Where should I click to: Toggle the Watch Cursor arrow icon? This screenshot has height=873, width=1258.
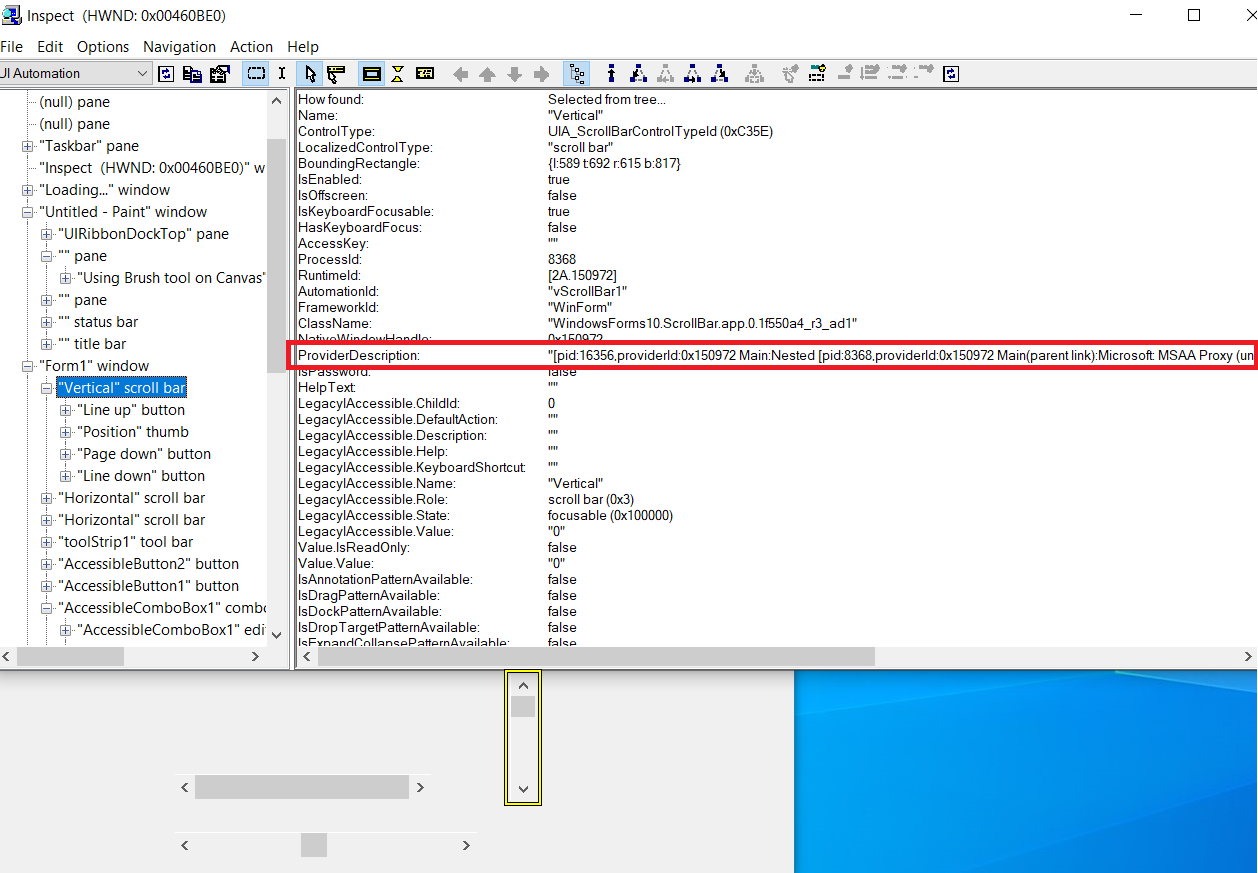[x=310, y=74]
